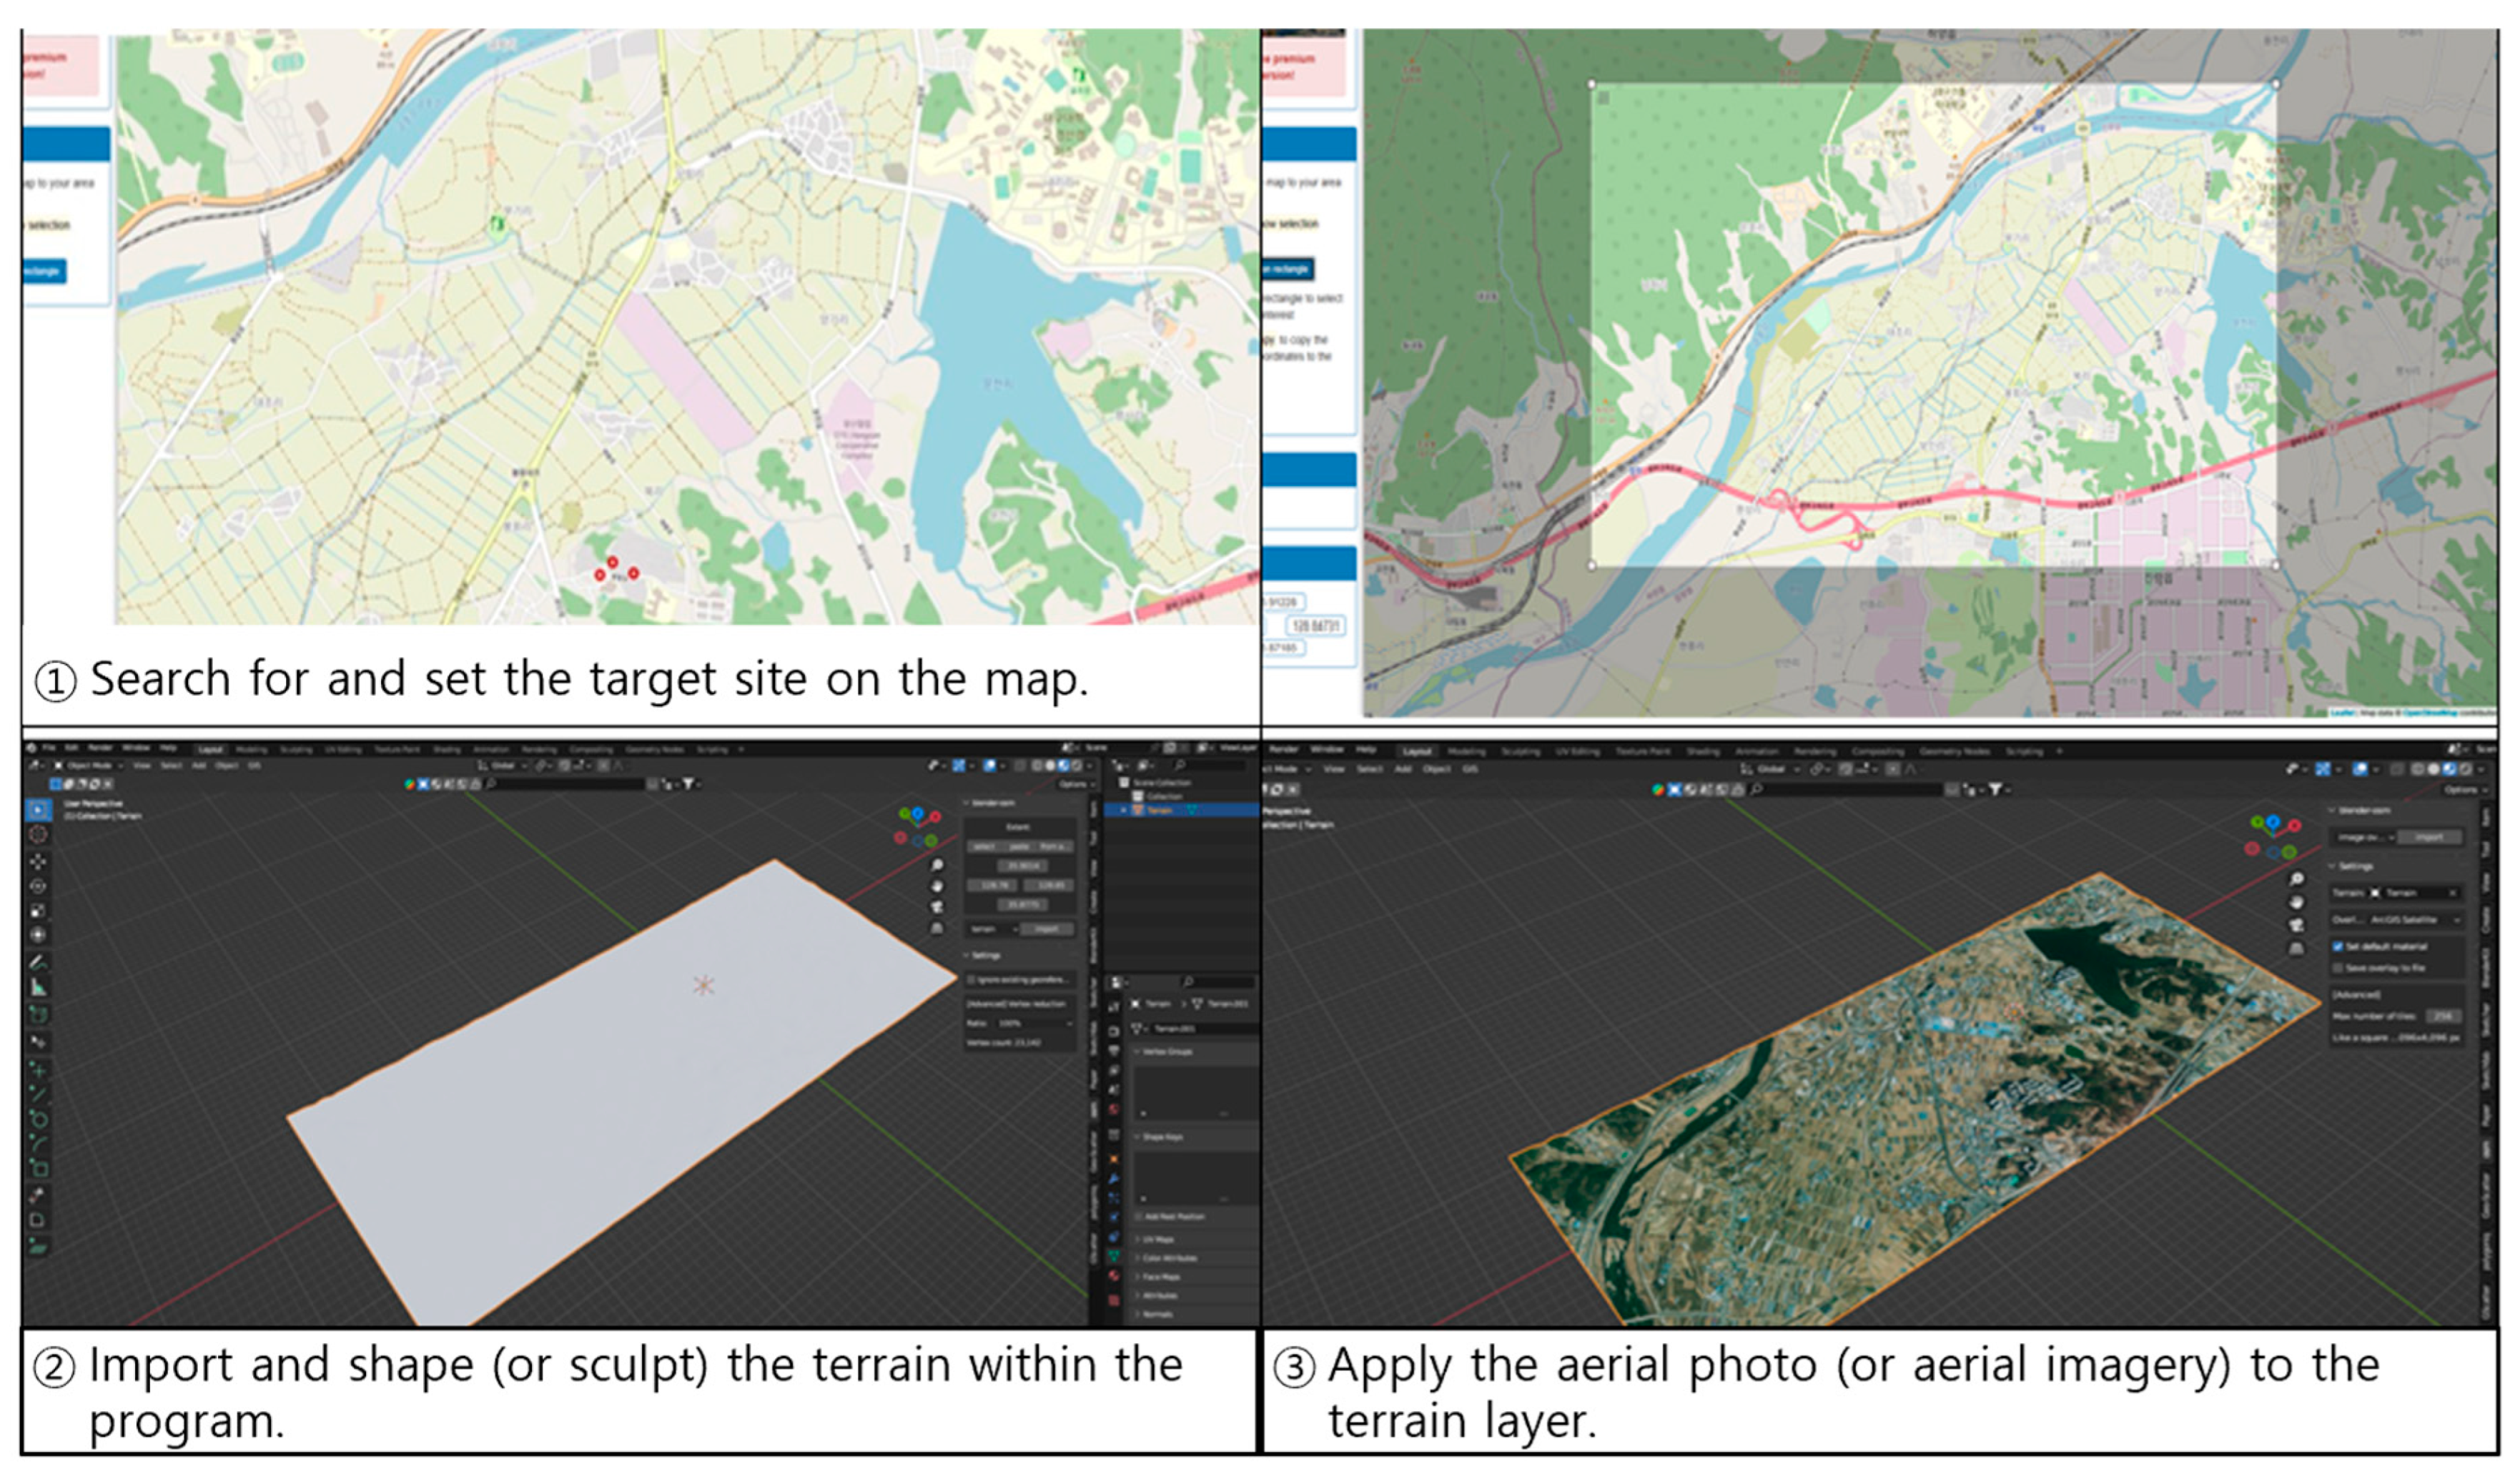Click import button next to image overlay dropdown
Screen dimensions: 2520x1479
pos(2428,837)
